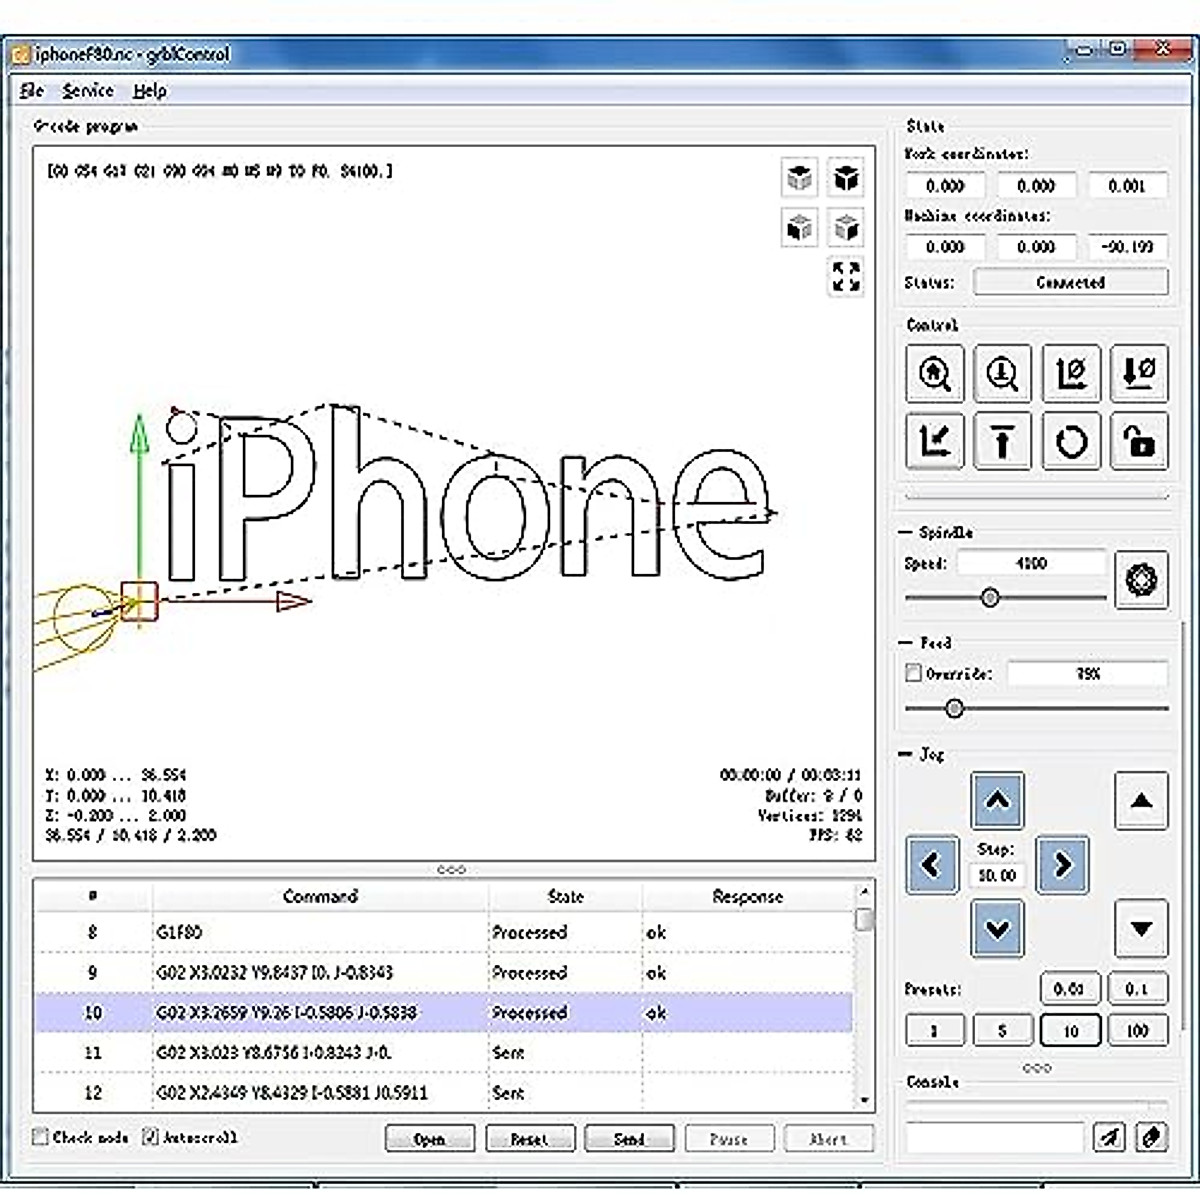Unlock the machine with the padlock icon
1200x1200 pixels.
(x=1139, y=441)
